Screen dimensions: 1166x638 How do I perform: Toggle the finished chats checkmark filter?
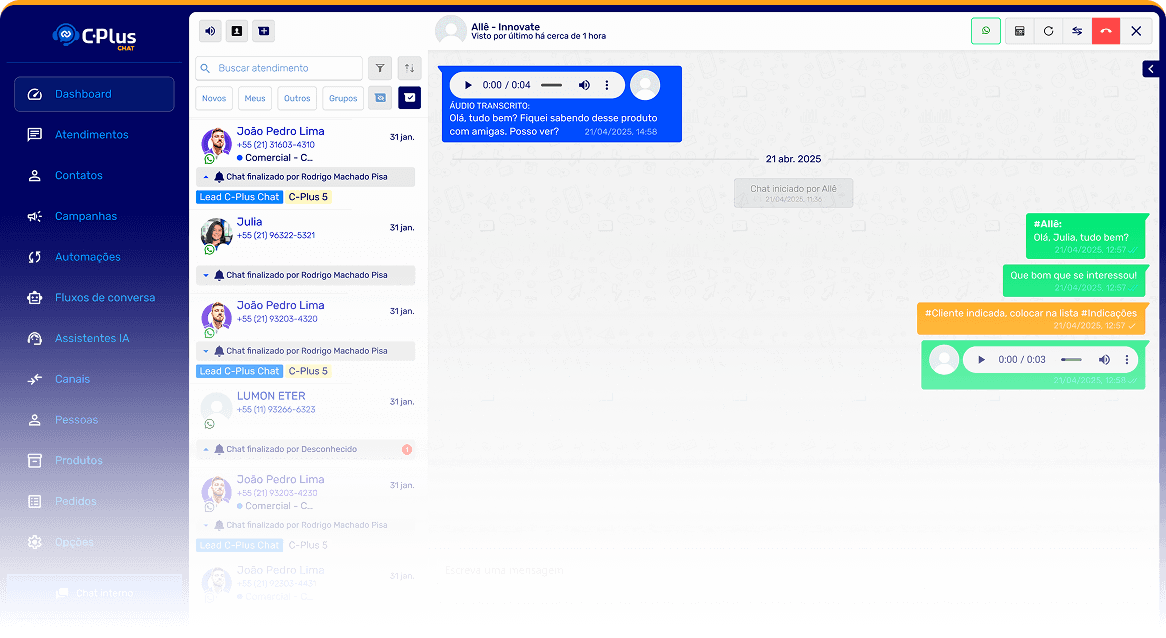[x=409, y=98]
